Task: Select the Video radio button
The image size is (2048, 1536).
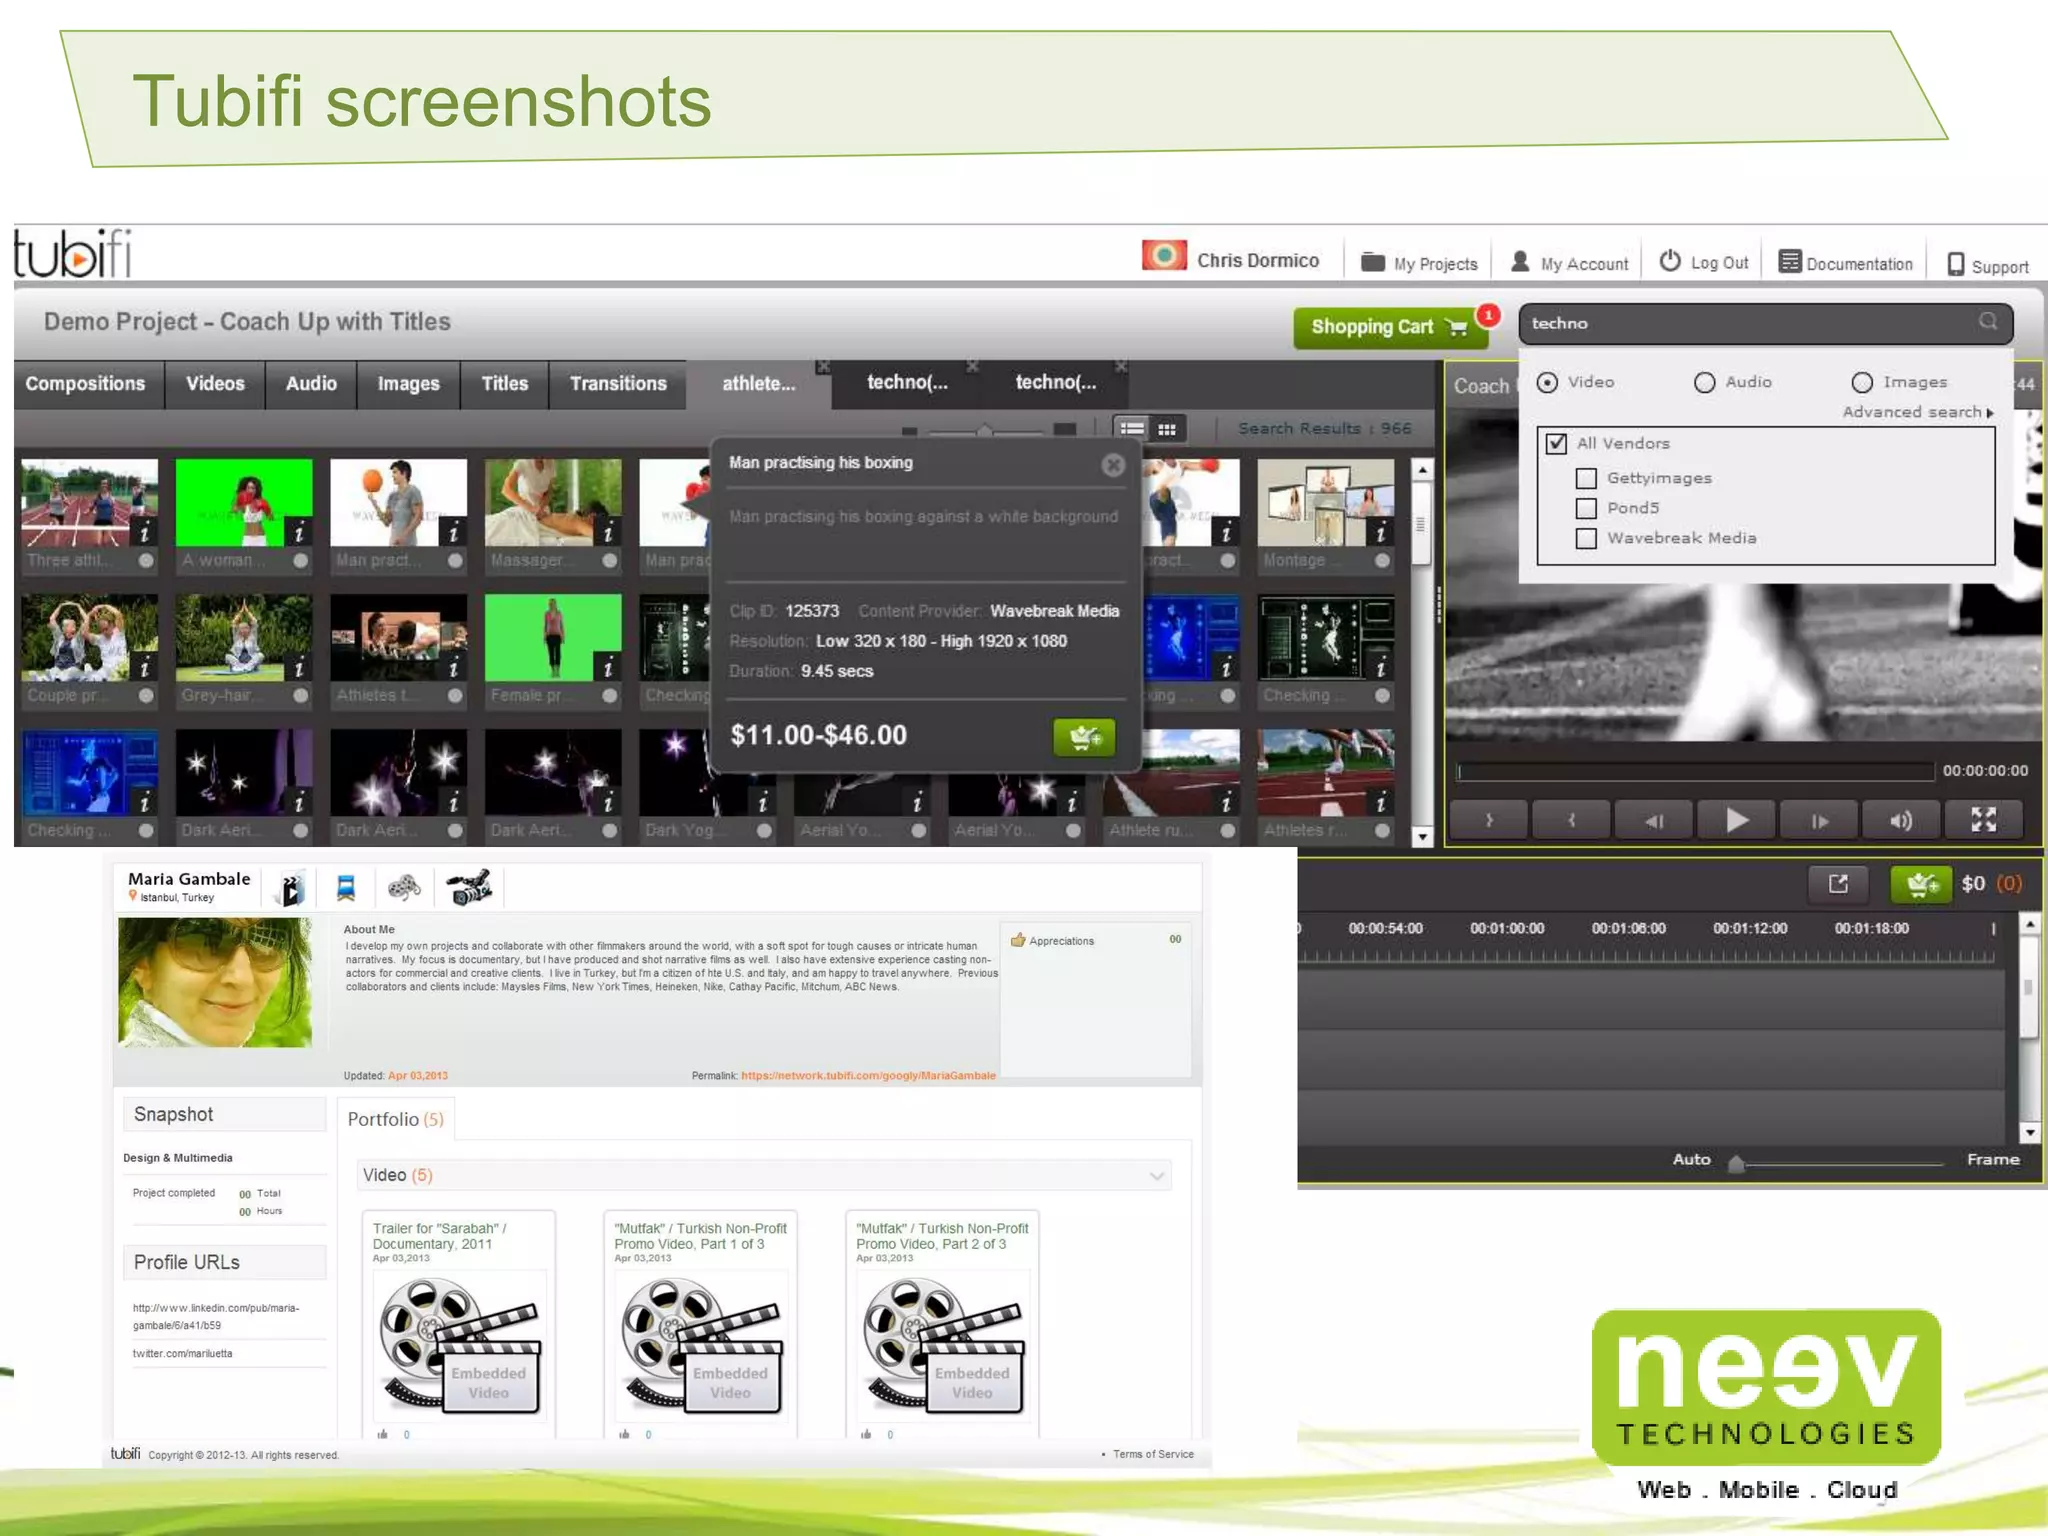Action: 1547,382
